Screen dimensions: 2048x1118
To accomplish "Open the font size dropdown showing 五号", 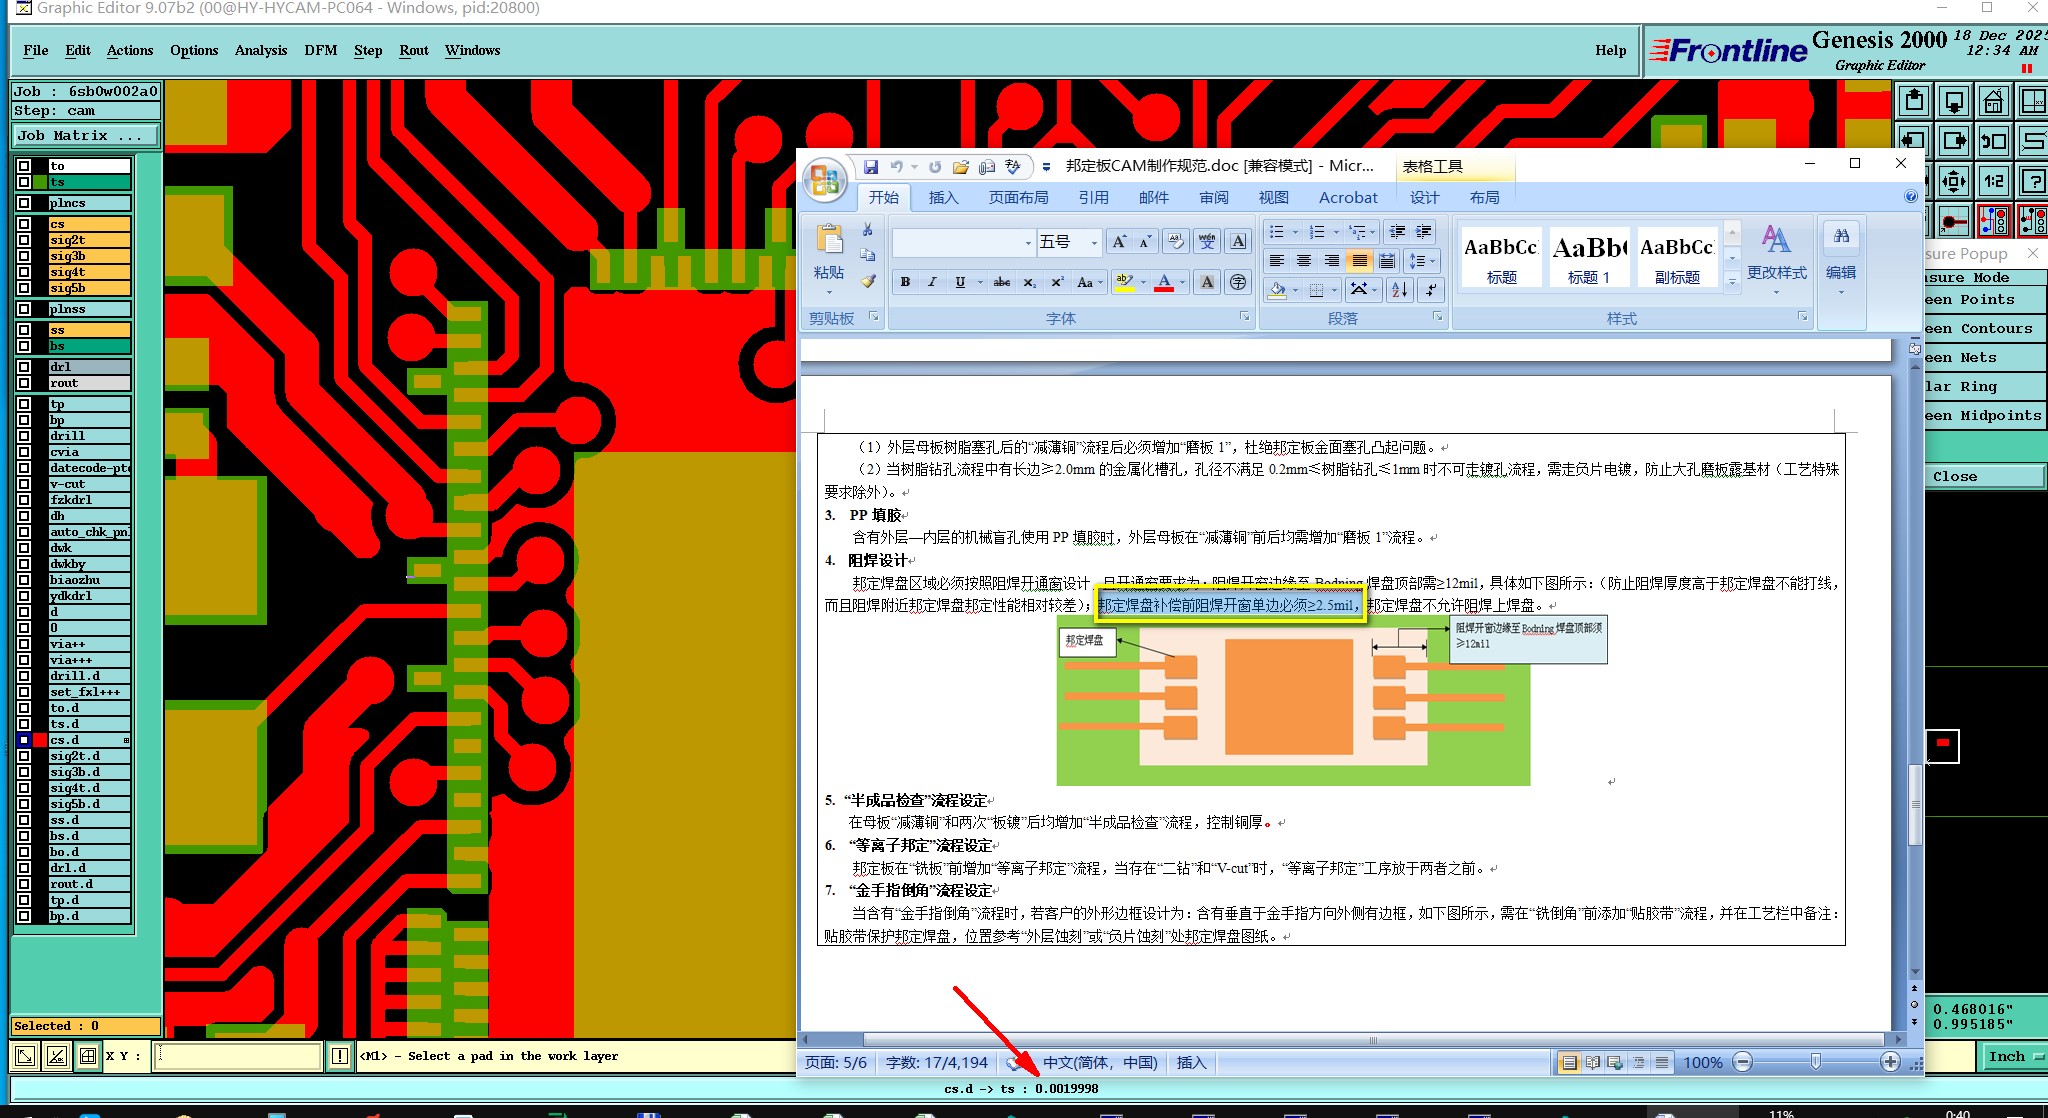I will click(1094, 242).
